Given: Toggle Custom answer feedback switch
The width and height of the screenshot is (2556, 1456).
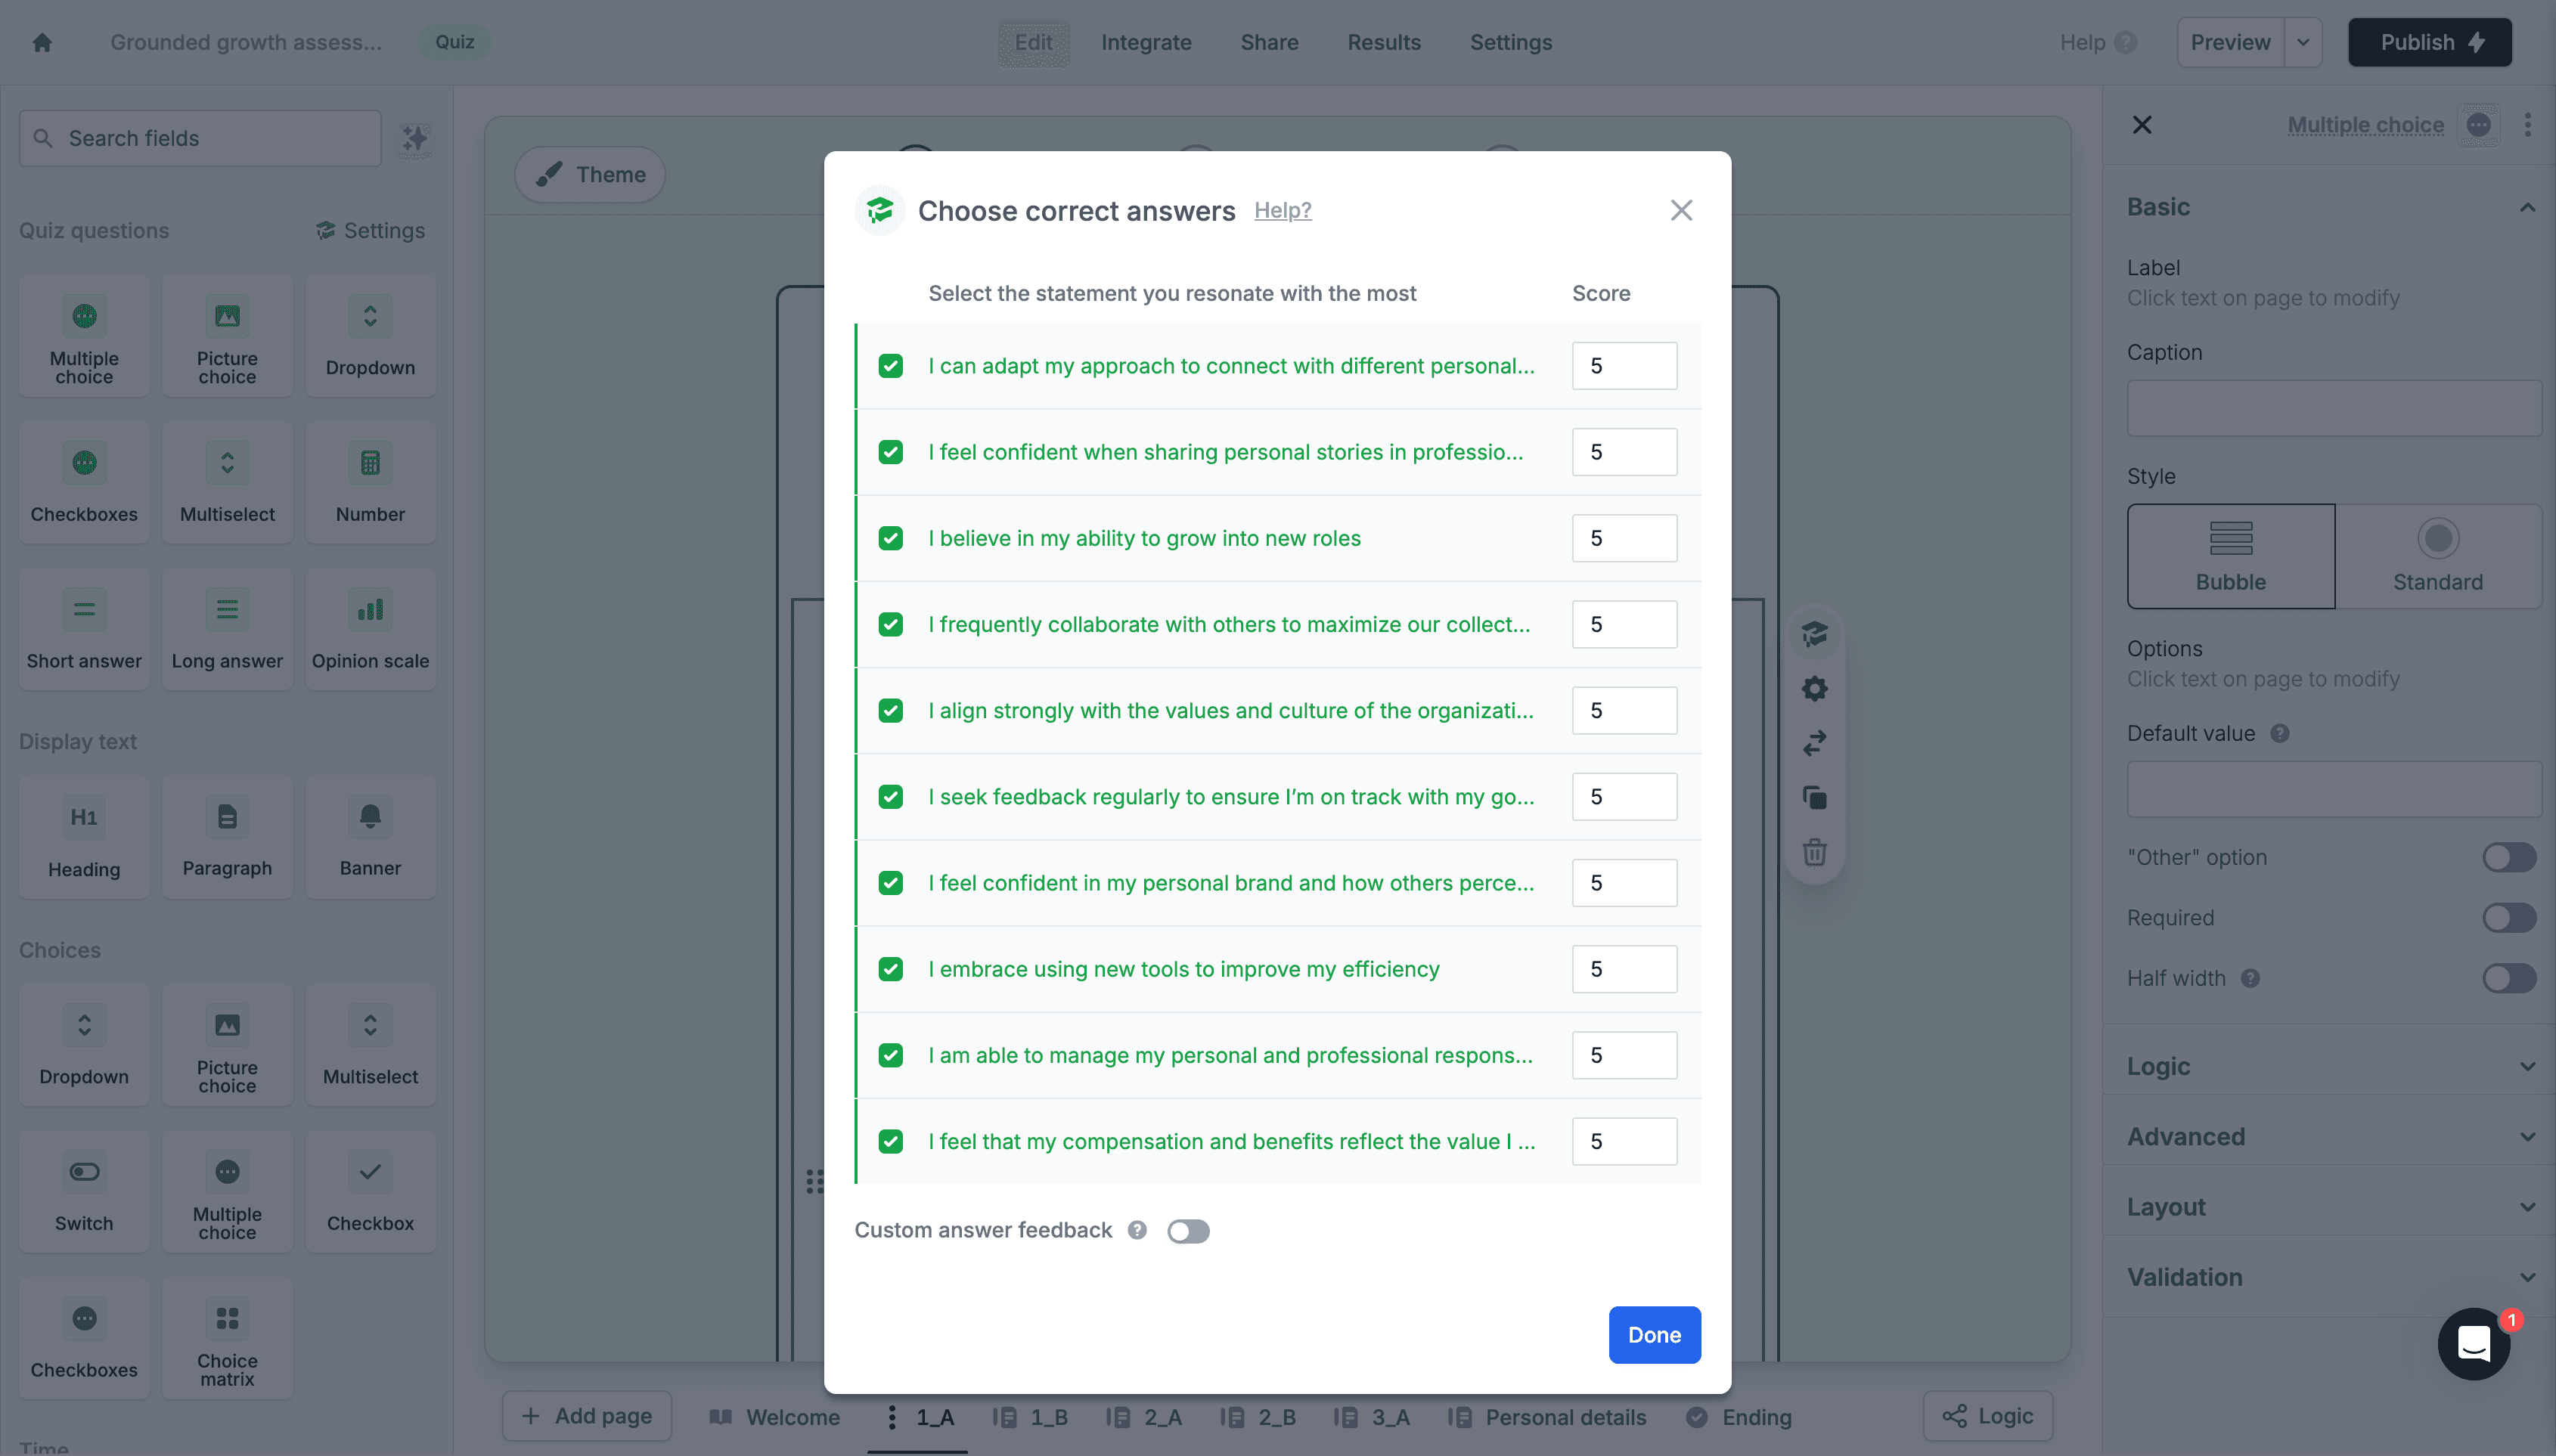Looking at the screenshot, I should 1188,1231.
